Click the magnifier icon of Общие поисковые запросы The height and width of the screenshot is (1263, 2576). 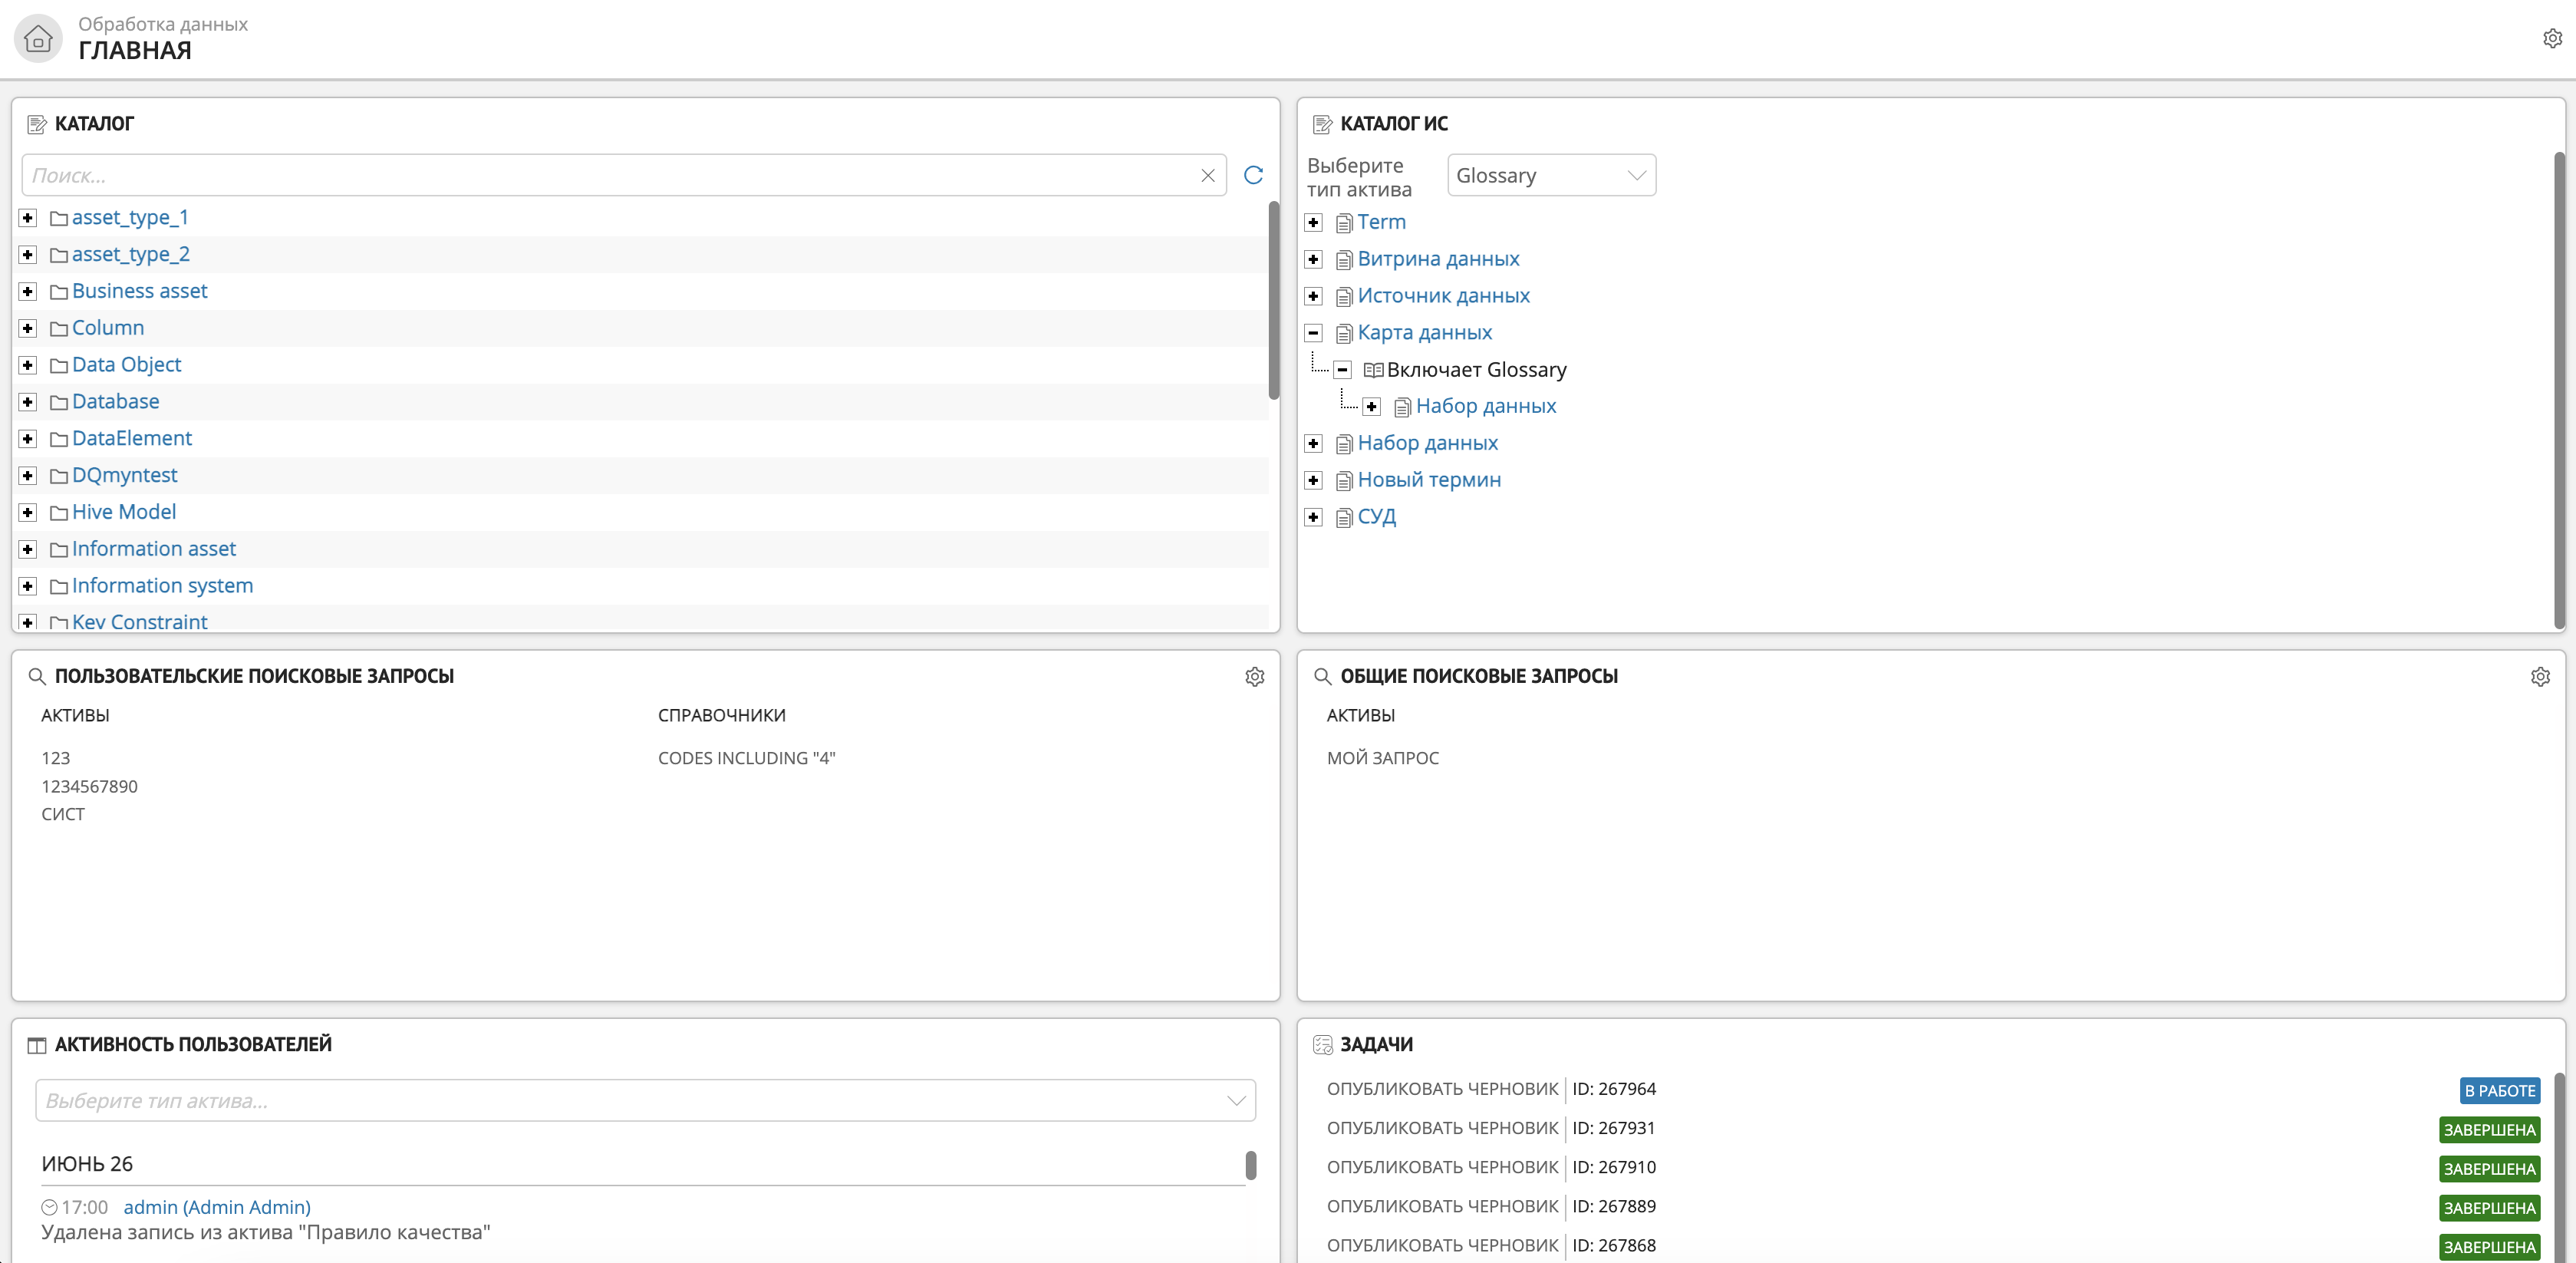tap(1322, 677)
